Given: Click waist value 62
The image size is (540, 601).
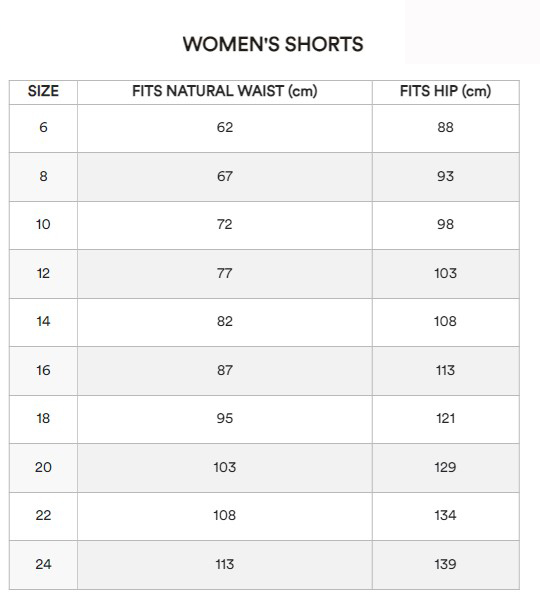Looking at the screenshot, I should click(x=225, y=127).
